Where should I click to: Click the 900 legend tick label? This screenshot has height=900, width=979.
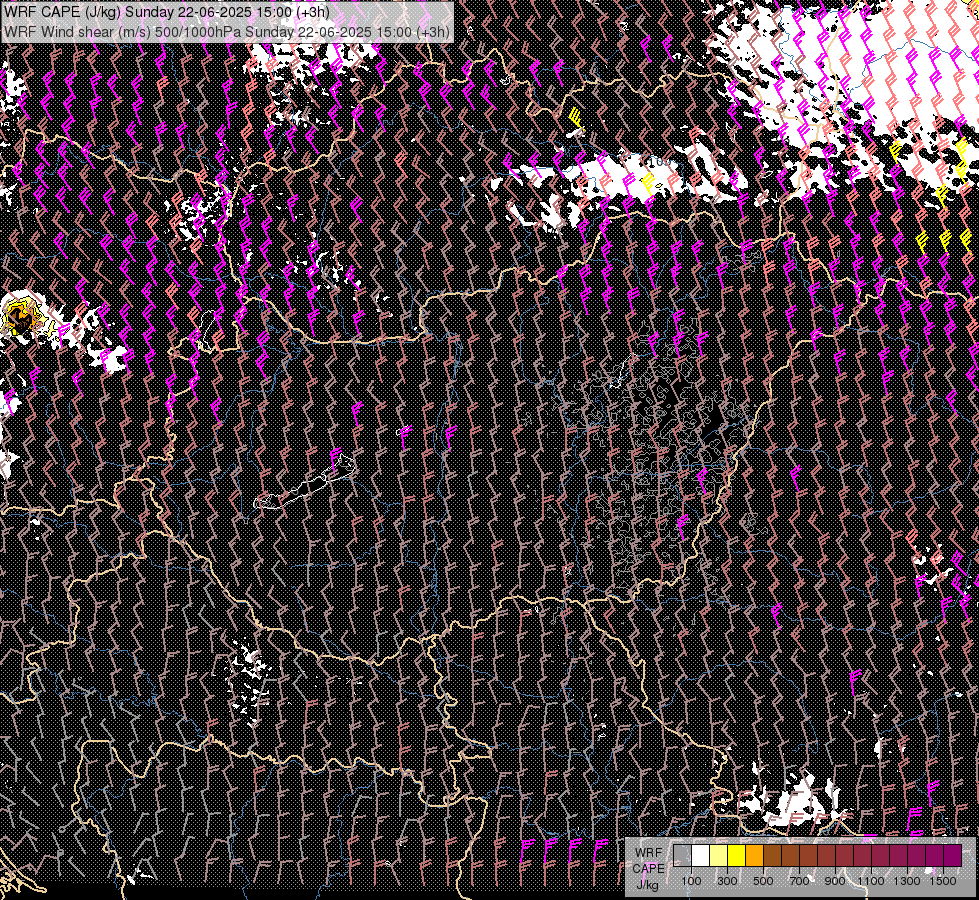point(835,881)
